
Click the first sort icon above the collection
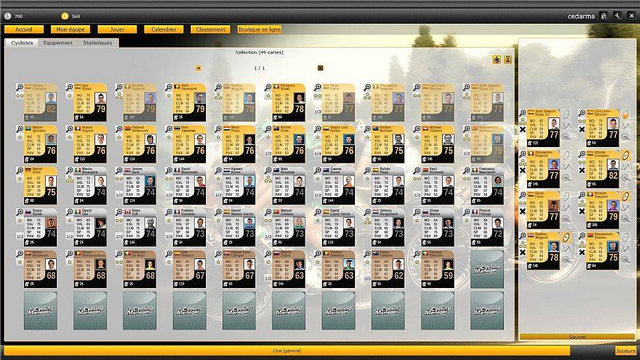496,60
